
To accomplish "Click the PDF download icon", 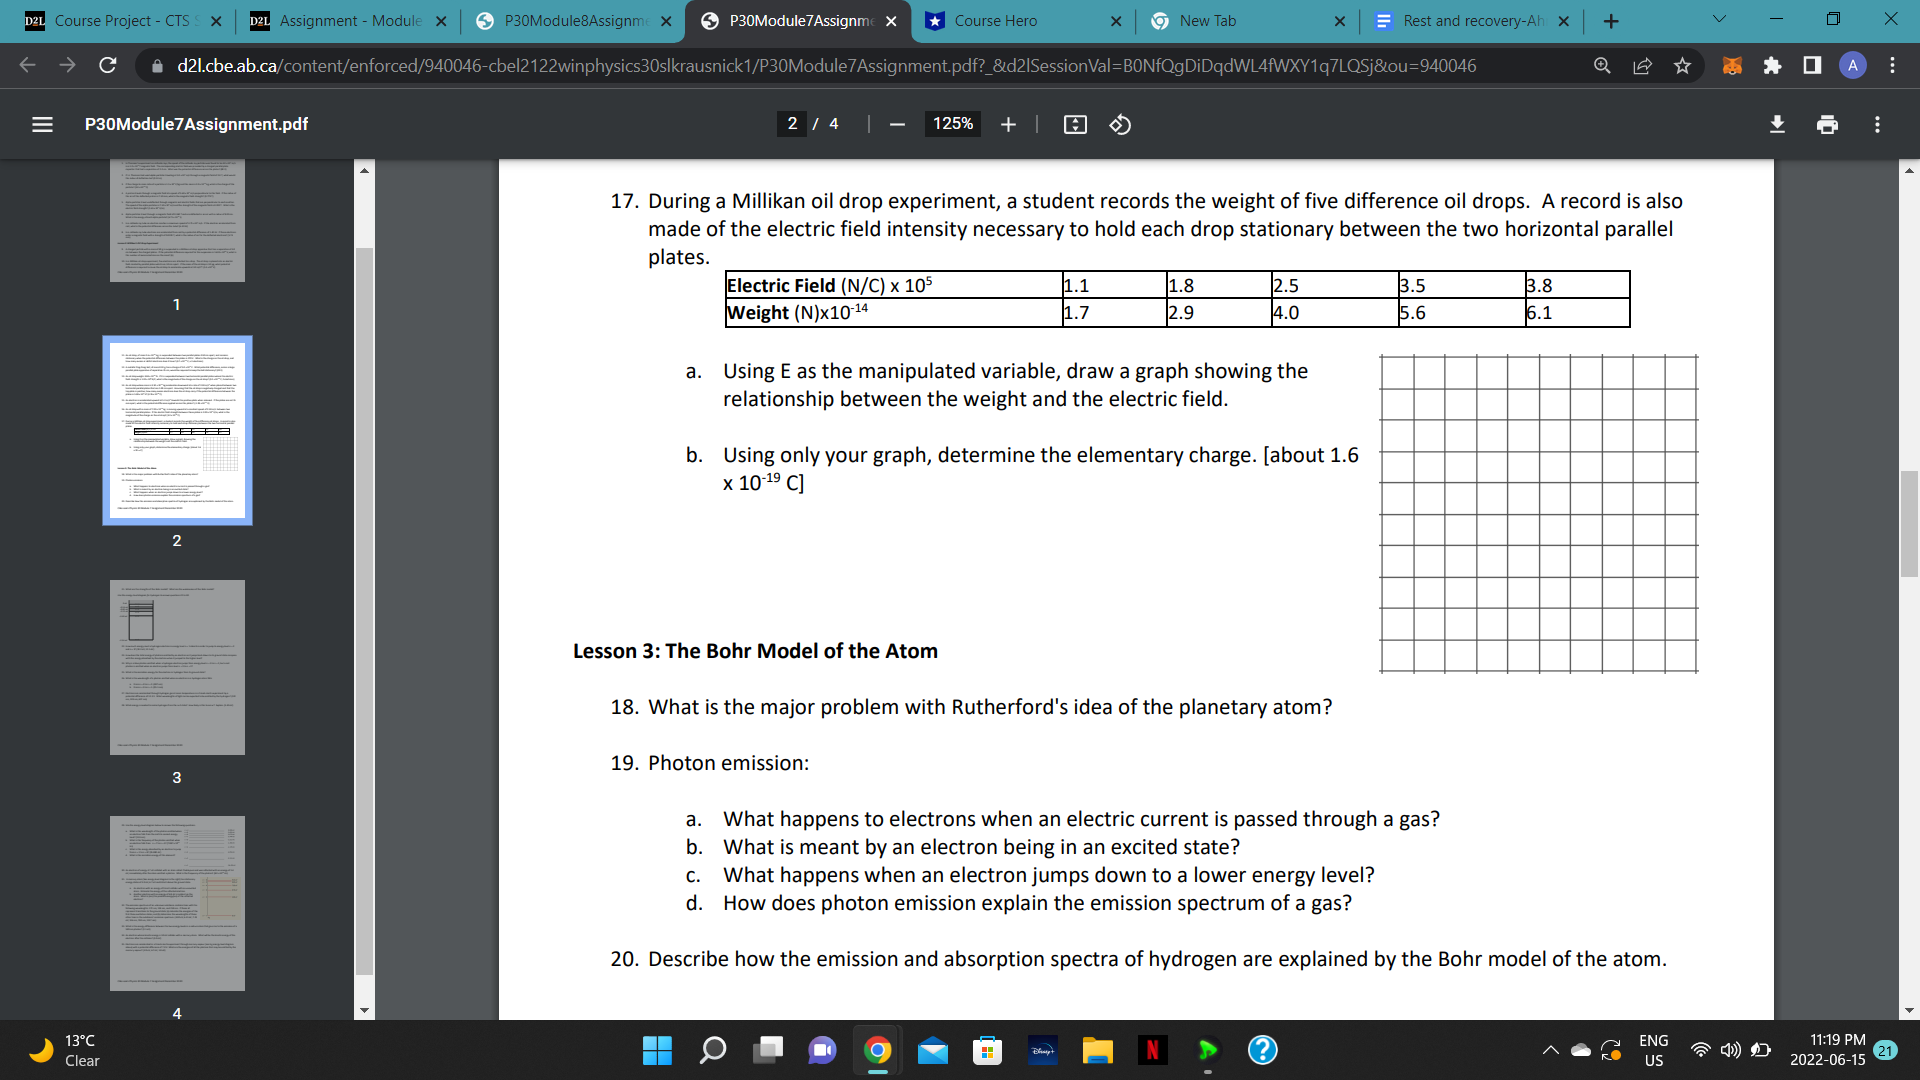I will tap(1777, 124).
